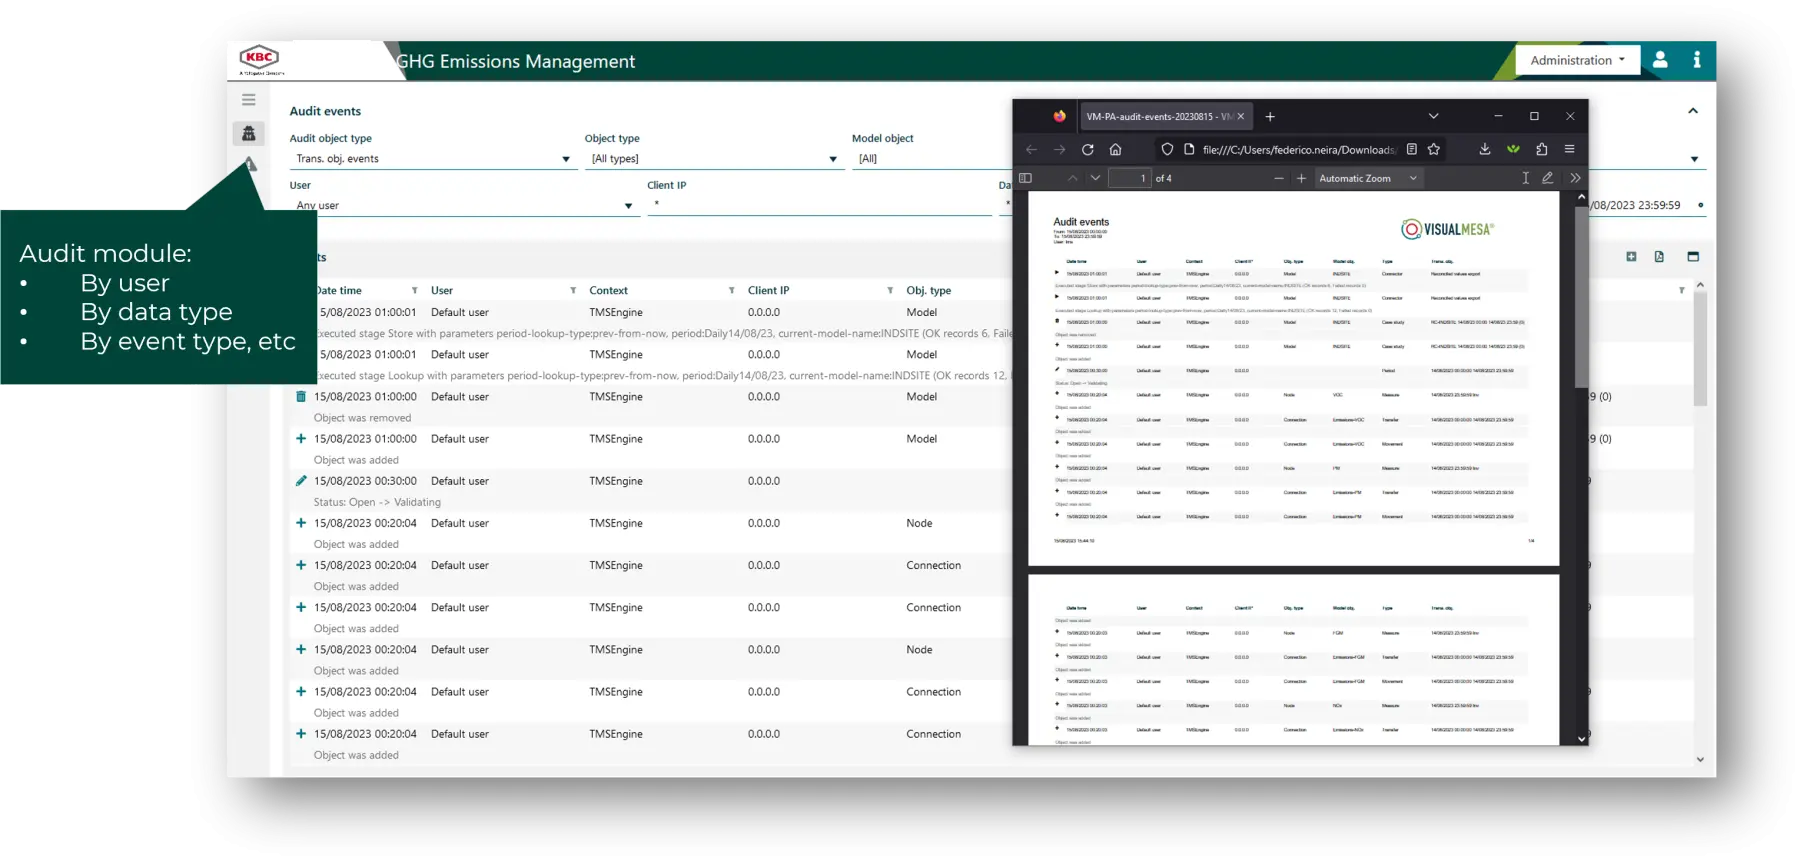Open the hamburger menu in the left sidebar
Screen dimensions: 1800x861
(248, 100)
